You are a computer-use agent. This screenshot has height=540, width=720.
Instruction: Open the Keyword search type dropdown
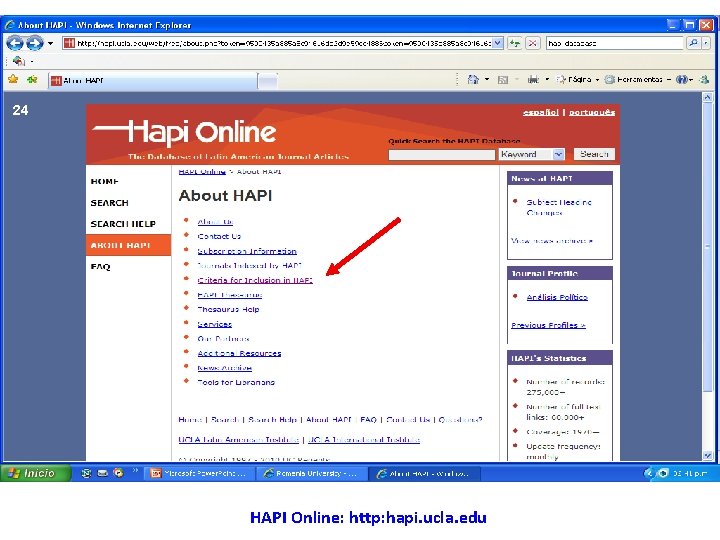(531, 154)
